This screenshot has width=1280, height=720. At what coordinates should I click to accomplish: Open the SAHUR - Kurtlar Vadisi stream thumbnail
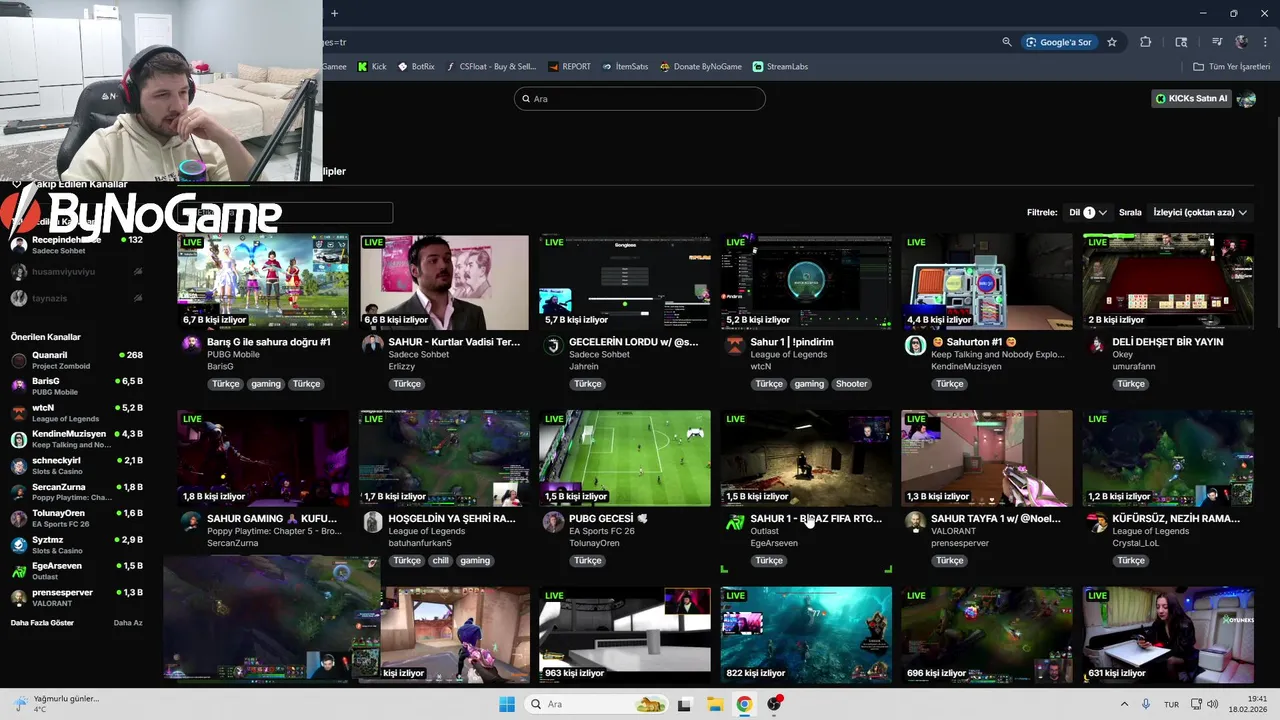click(444, 281)
